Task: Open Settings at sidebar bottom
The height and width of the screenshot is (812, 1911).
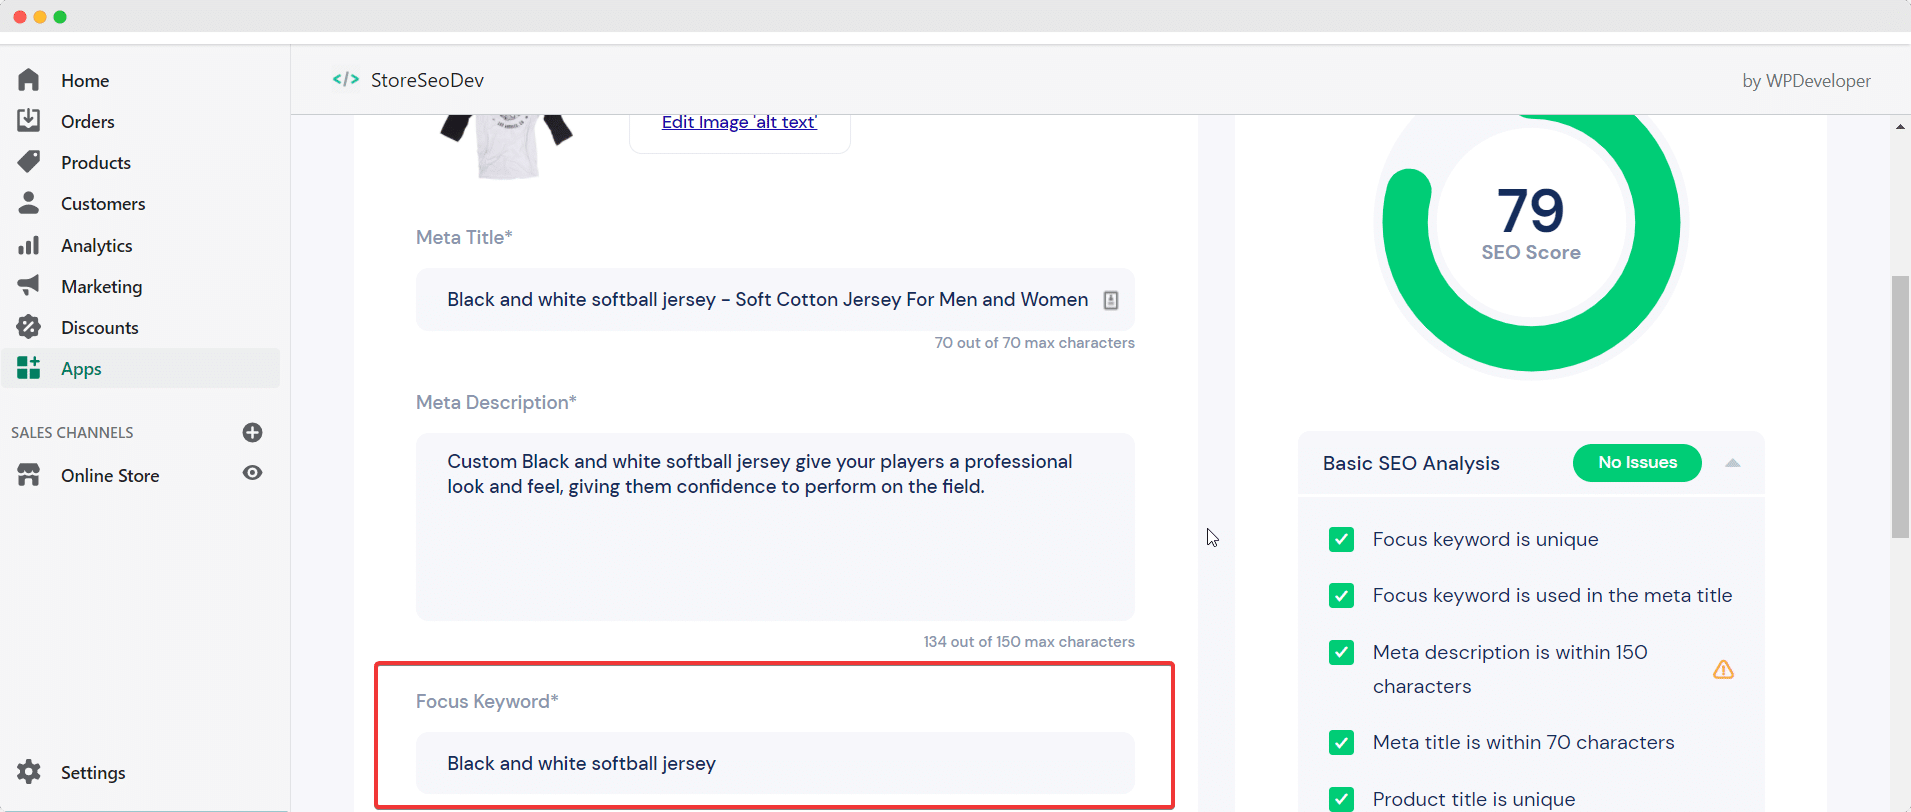Action: 93,772
